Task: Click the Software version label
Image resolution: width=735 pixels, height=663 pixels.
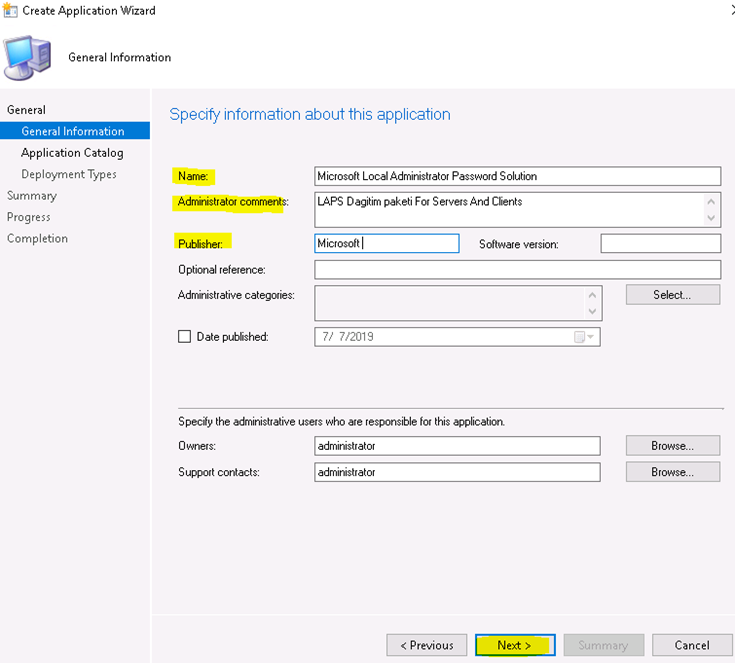Action: point(518,244)
